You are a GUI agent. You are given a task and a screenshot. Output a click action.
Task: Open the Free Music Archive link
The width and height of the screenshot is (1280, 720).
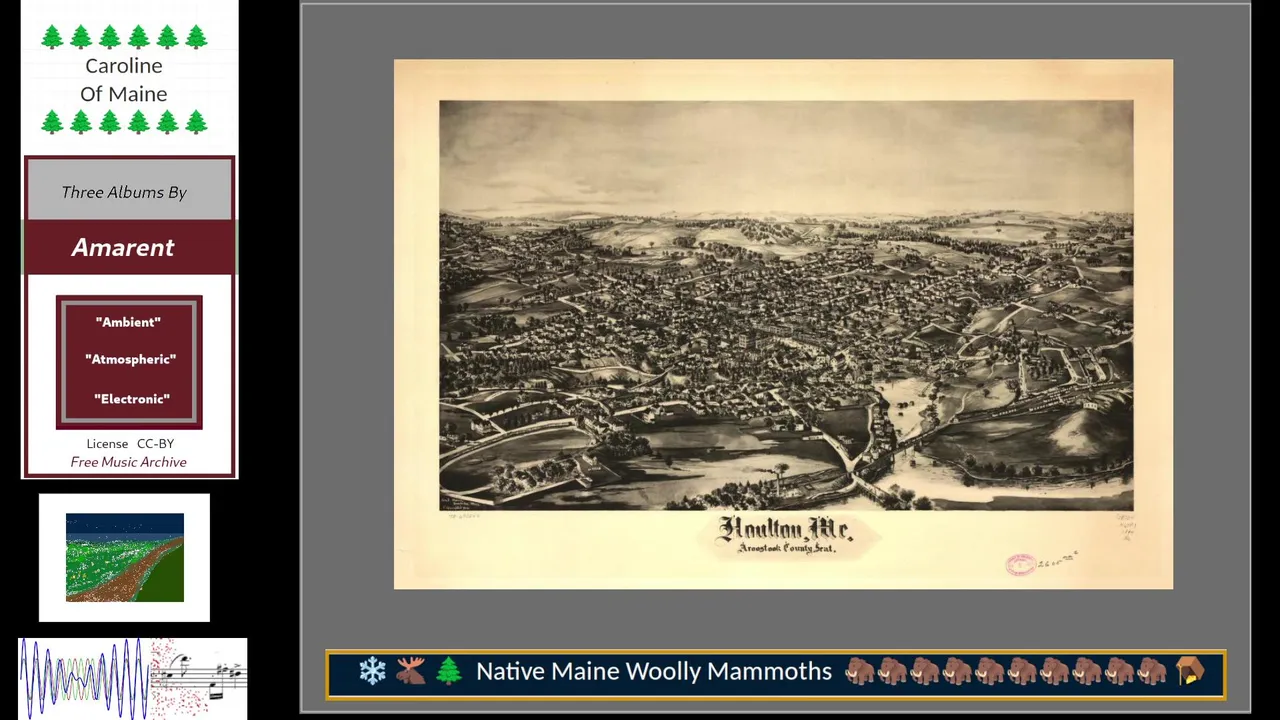(128, 462)
